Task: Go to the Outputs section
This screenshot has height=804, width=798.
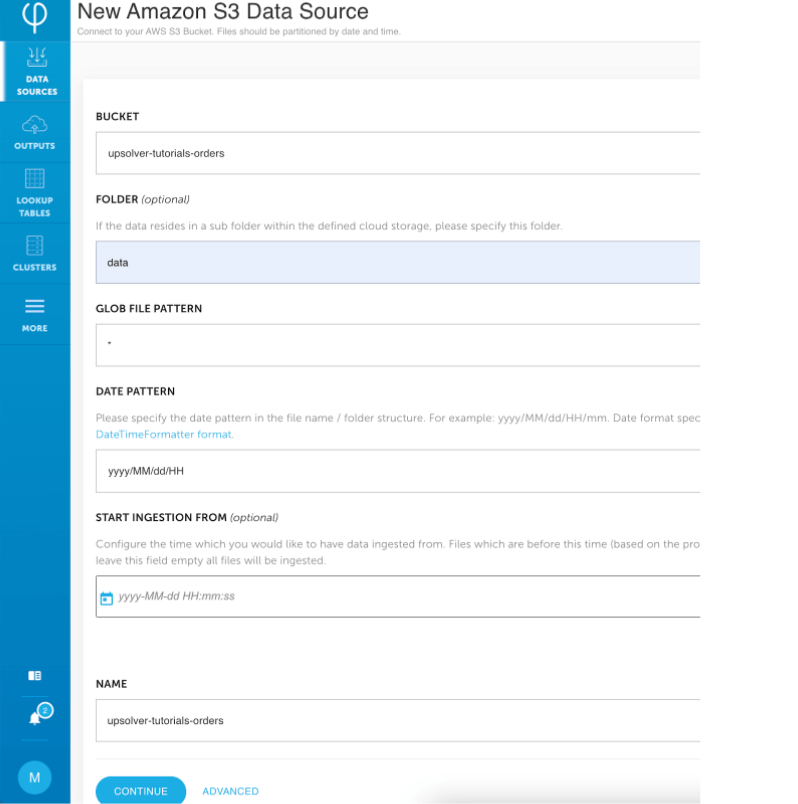Action: (x=35, y=133)
